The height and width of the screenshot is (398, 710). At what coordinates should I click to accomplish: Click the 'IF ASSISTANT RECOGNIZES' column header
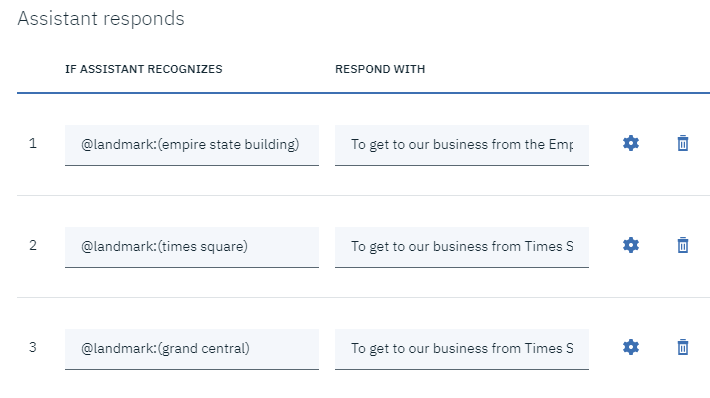coord(144,69)
